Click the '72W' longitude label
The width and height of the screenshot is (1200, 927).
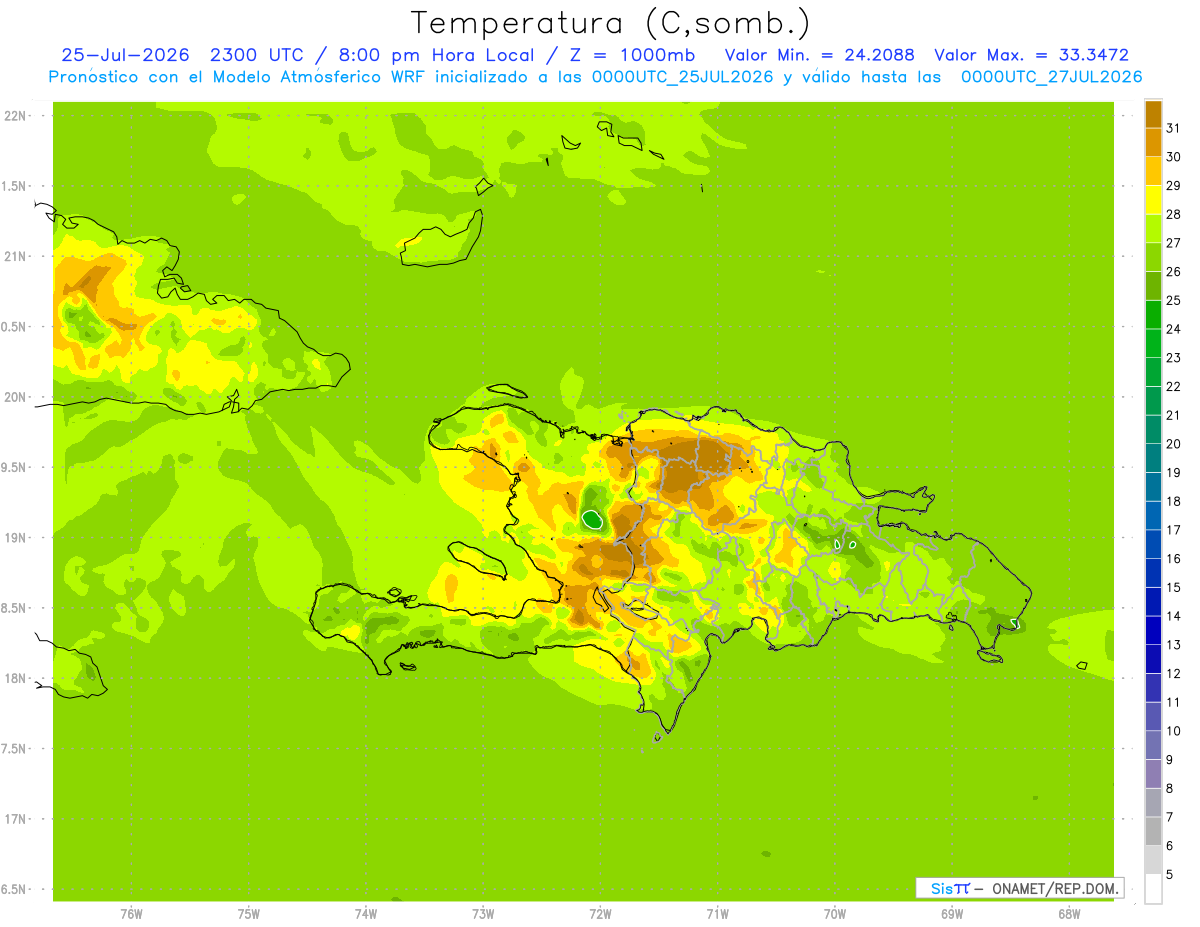600,913
